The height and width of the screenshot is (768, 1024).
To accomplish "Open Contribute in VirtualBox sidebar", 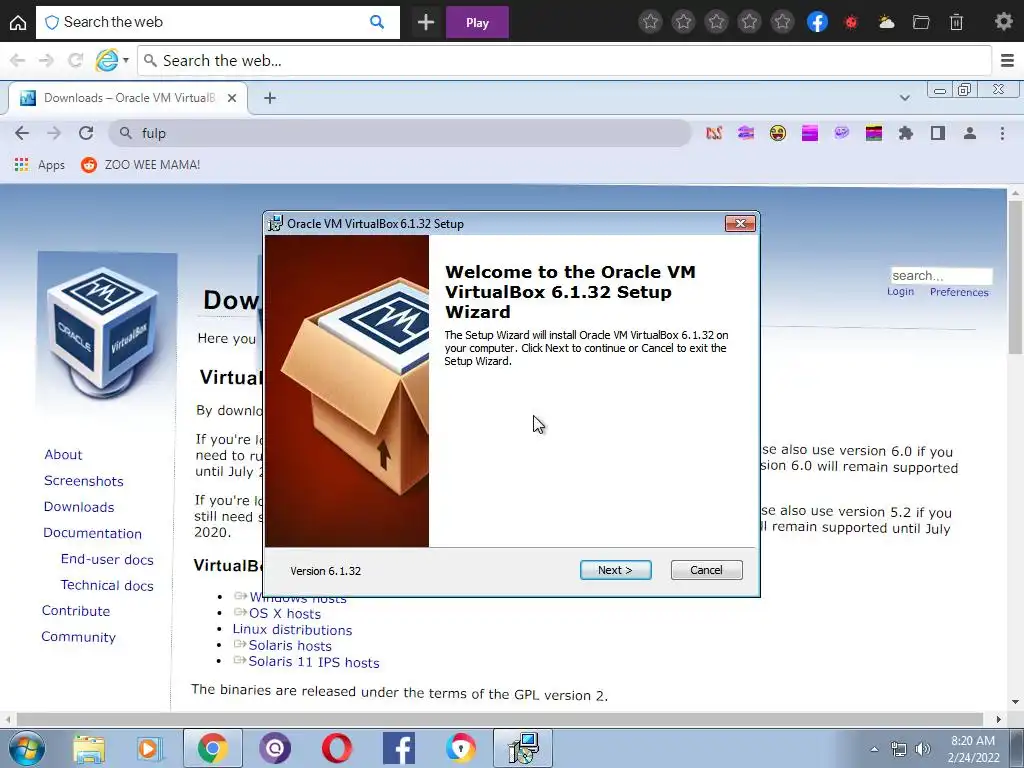I will click(x=76, y=611).
